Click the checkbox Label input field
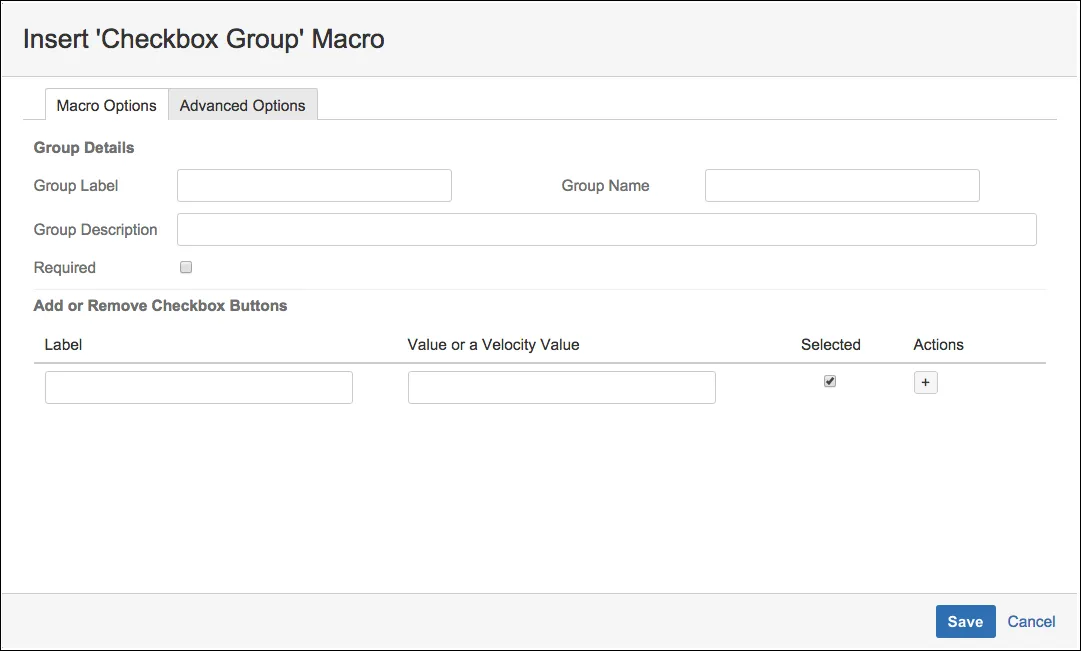The image size is (1081, 651). (x=199, y=388)
